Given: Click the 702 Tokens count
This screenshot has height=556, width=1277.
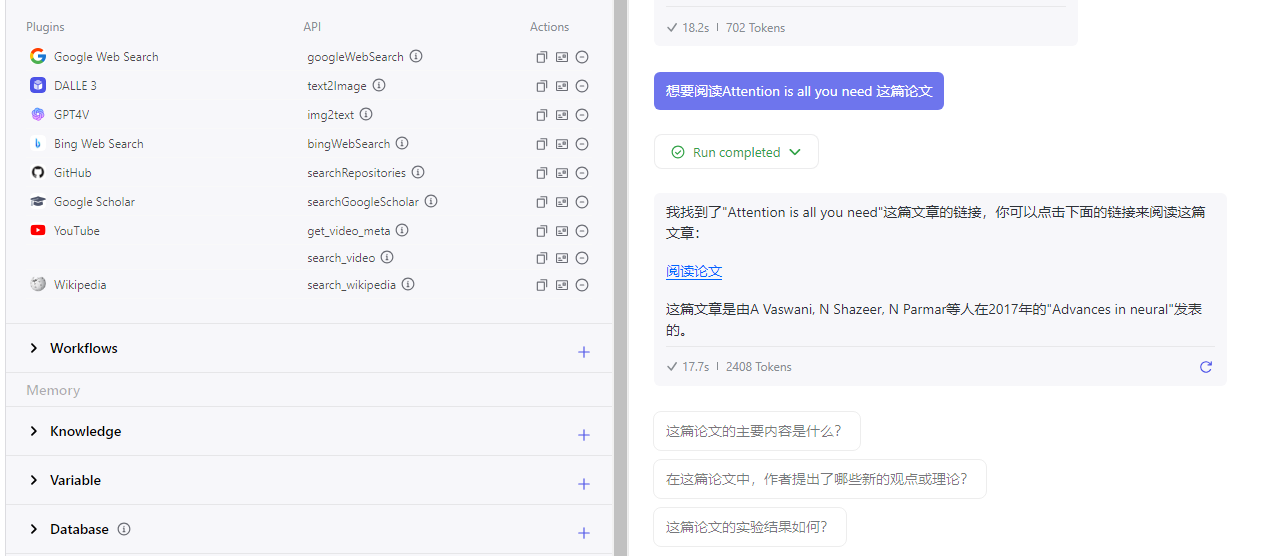Looking at the screenshot, I should pos(756,28).
